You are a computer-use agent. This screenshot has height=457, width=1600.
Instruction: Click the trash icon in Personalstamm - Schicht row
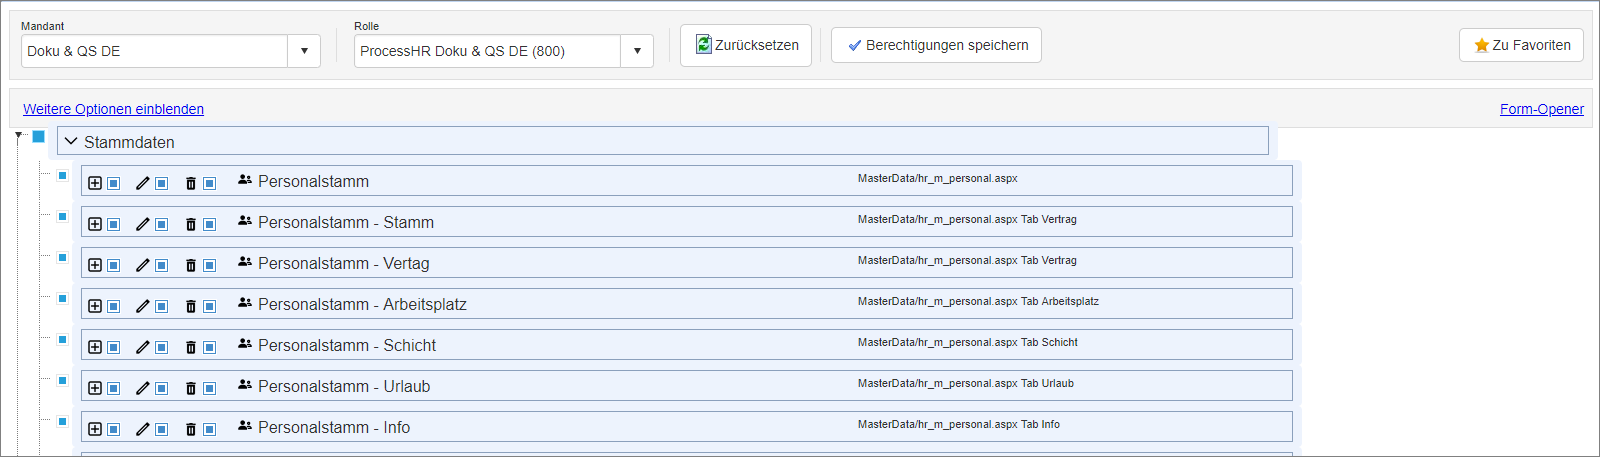[x=191, y=347]
